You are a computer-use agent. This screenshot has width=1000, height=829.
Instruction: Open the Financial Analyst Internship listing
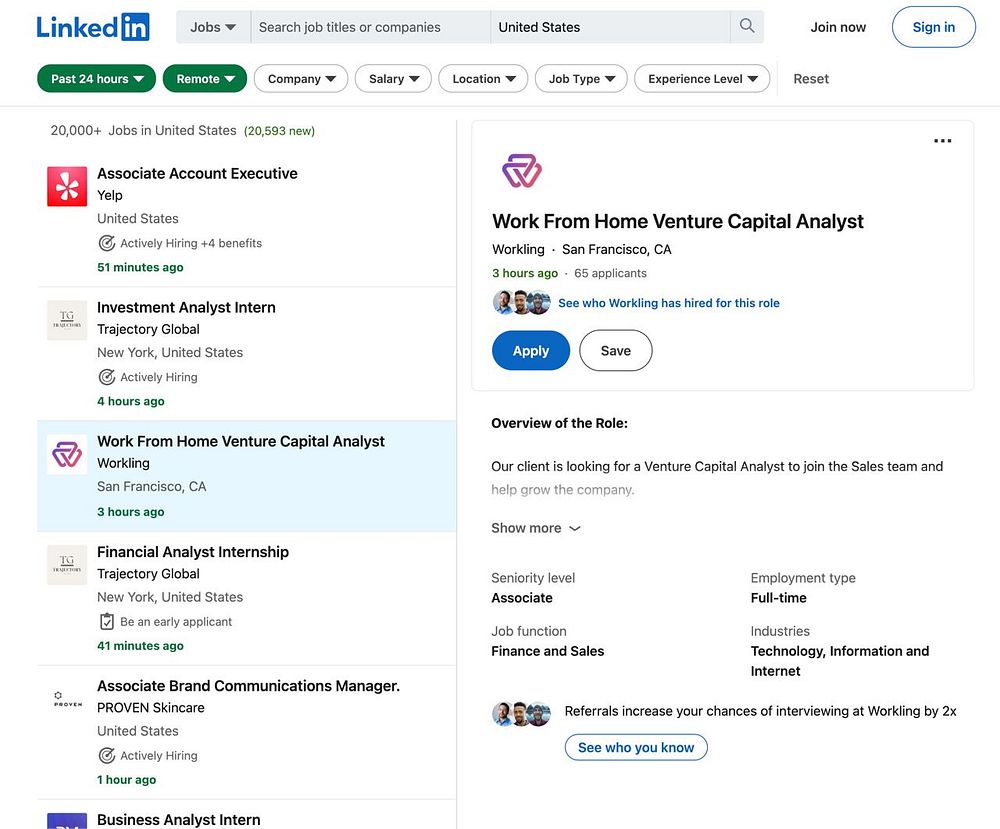193,552
